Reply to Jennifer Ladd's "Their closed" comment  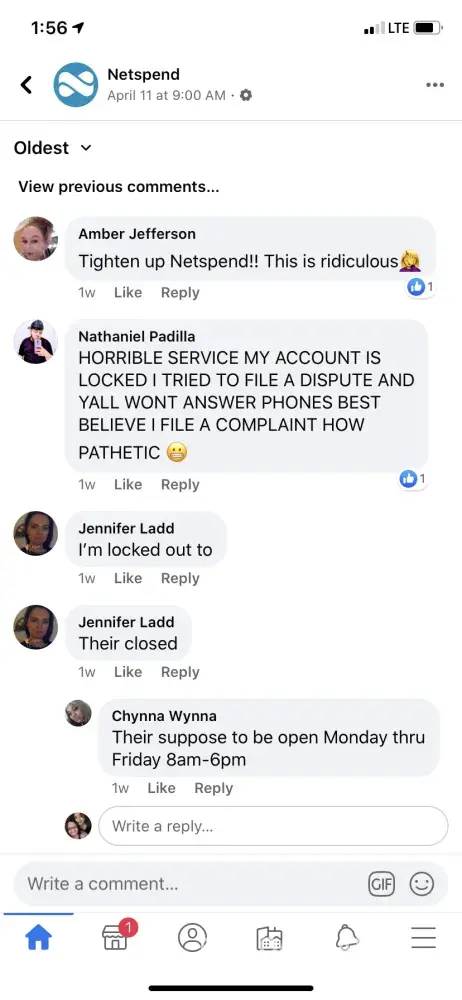[180, 672]
